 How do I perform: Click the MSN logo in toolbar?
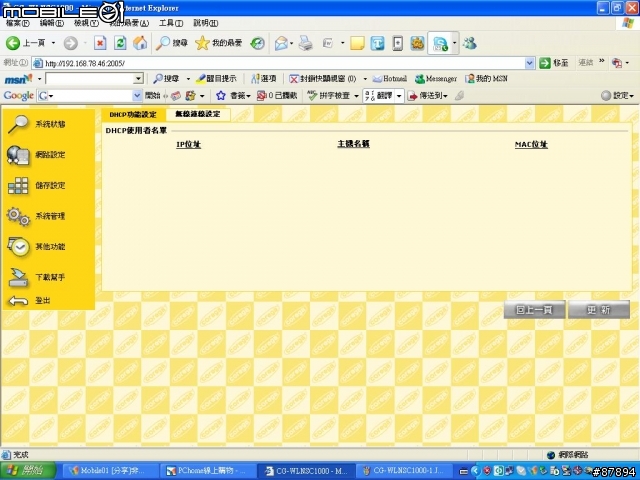pyautogui.click(x=18, y=78)
